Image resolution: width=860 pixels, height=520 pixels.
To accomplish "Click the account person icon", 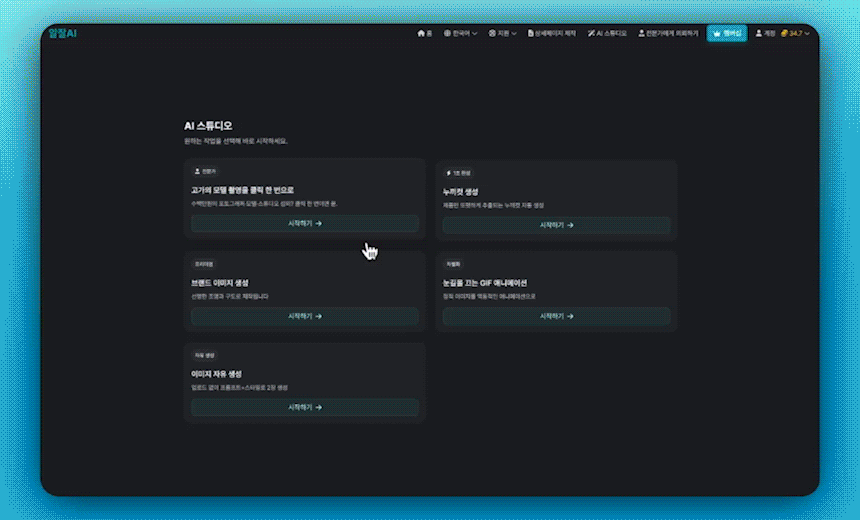I will point(759,33).
